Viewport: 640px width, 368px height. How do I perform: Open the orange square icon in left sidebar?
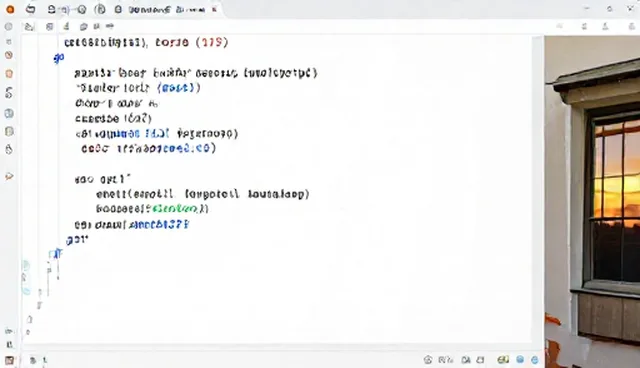tap(9, 74)
